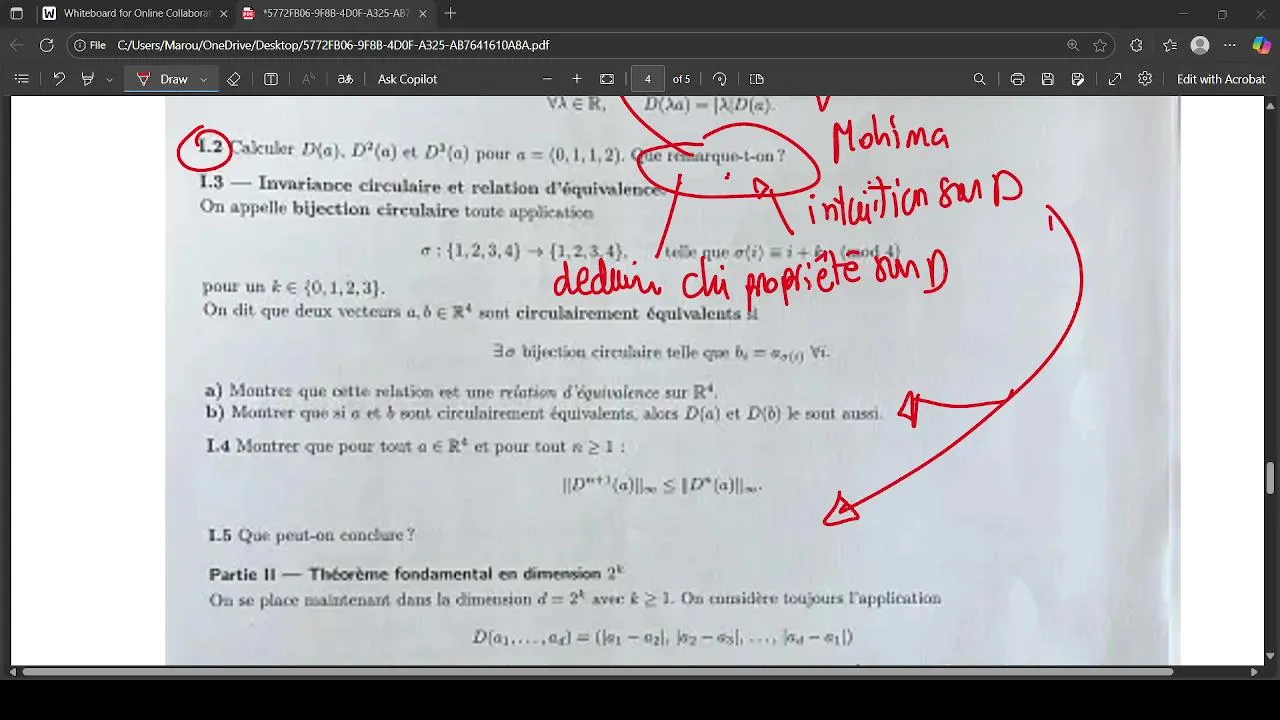Open the Favorites list

[1170, 45]
